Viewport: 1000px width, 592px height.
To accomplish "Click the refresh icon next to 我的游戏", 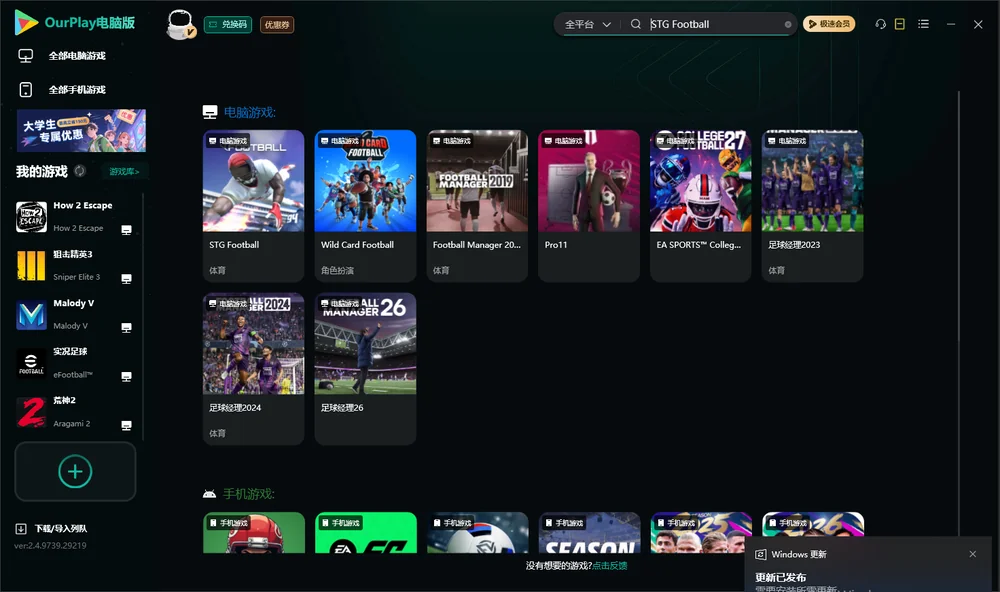I will point(80,171).
